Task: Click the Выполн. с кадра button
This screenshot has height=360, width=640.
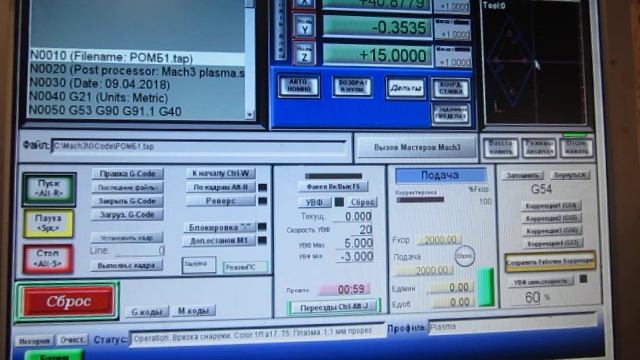Action: tap(127, 265)
